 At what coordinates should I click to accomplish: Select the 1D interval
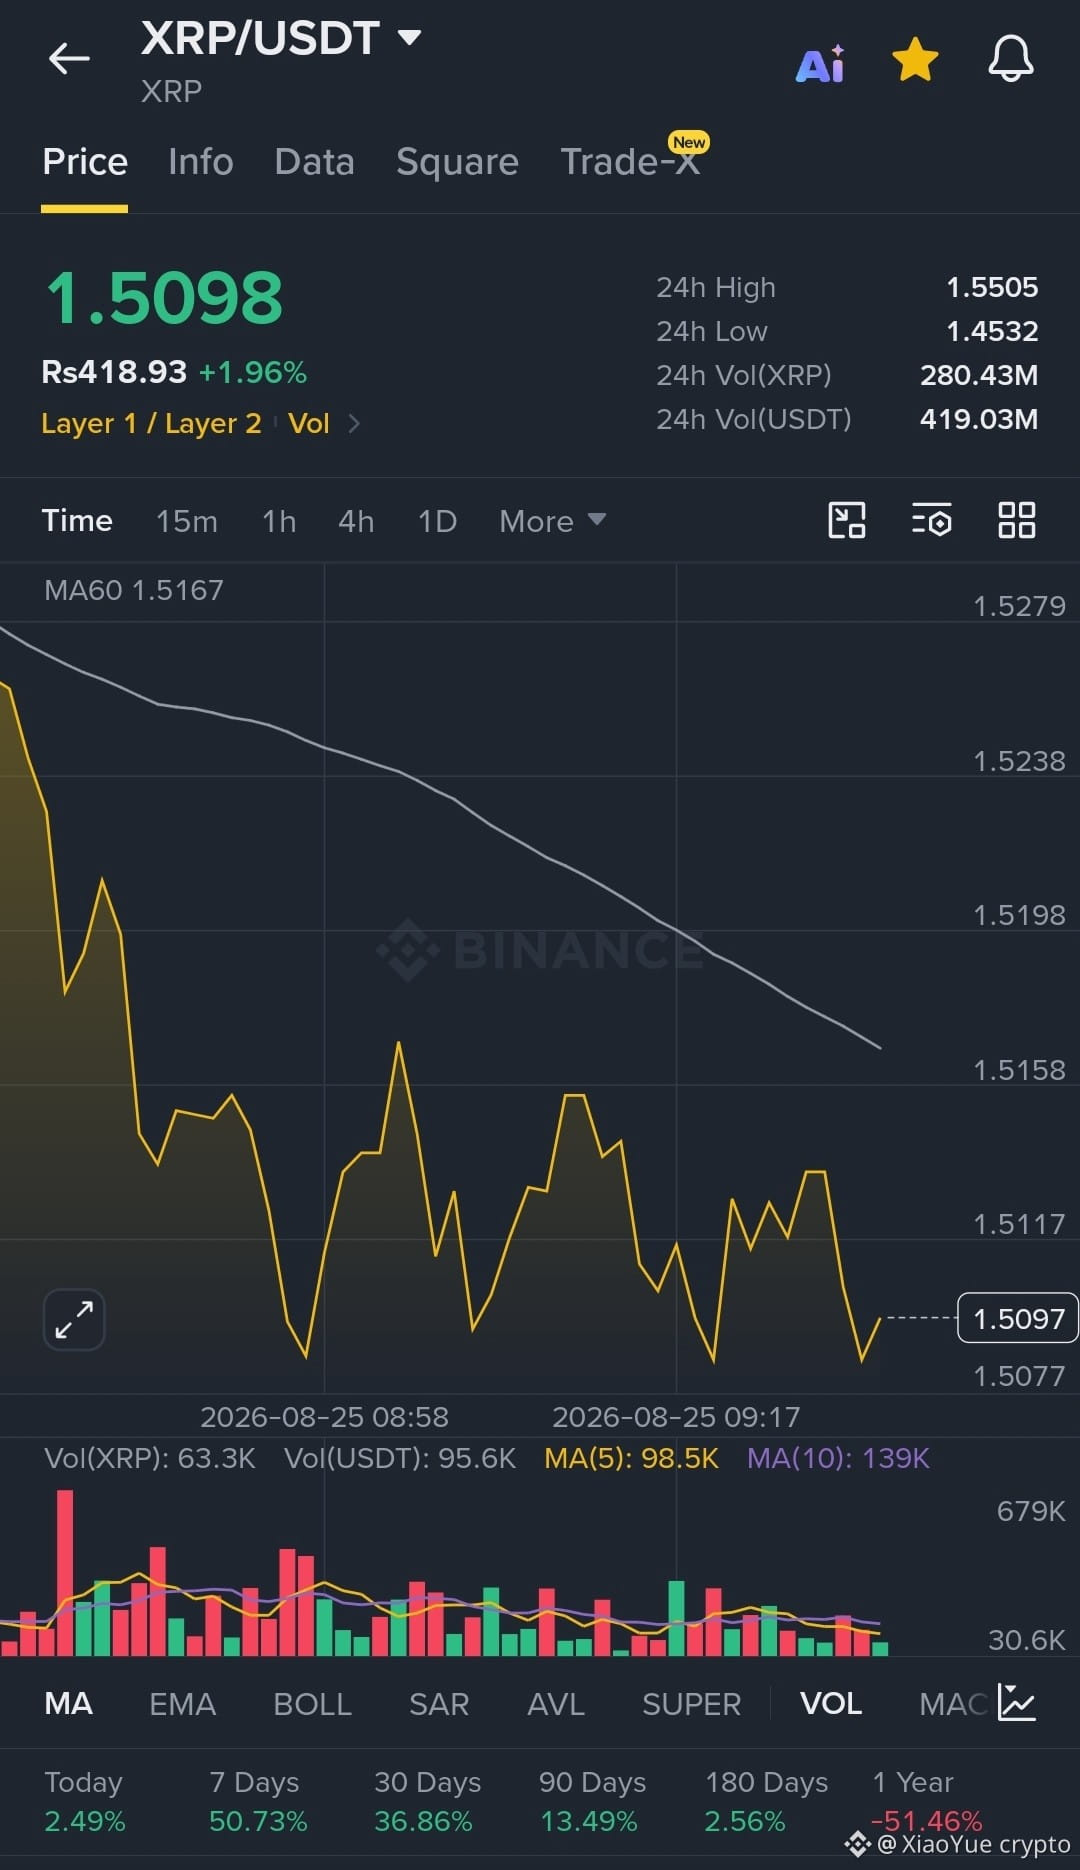coord(437,521)
